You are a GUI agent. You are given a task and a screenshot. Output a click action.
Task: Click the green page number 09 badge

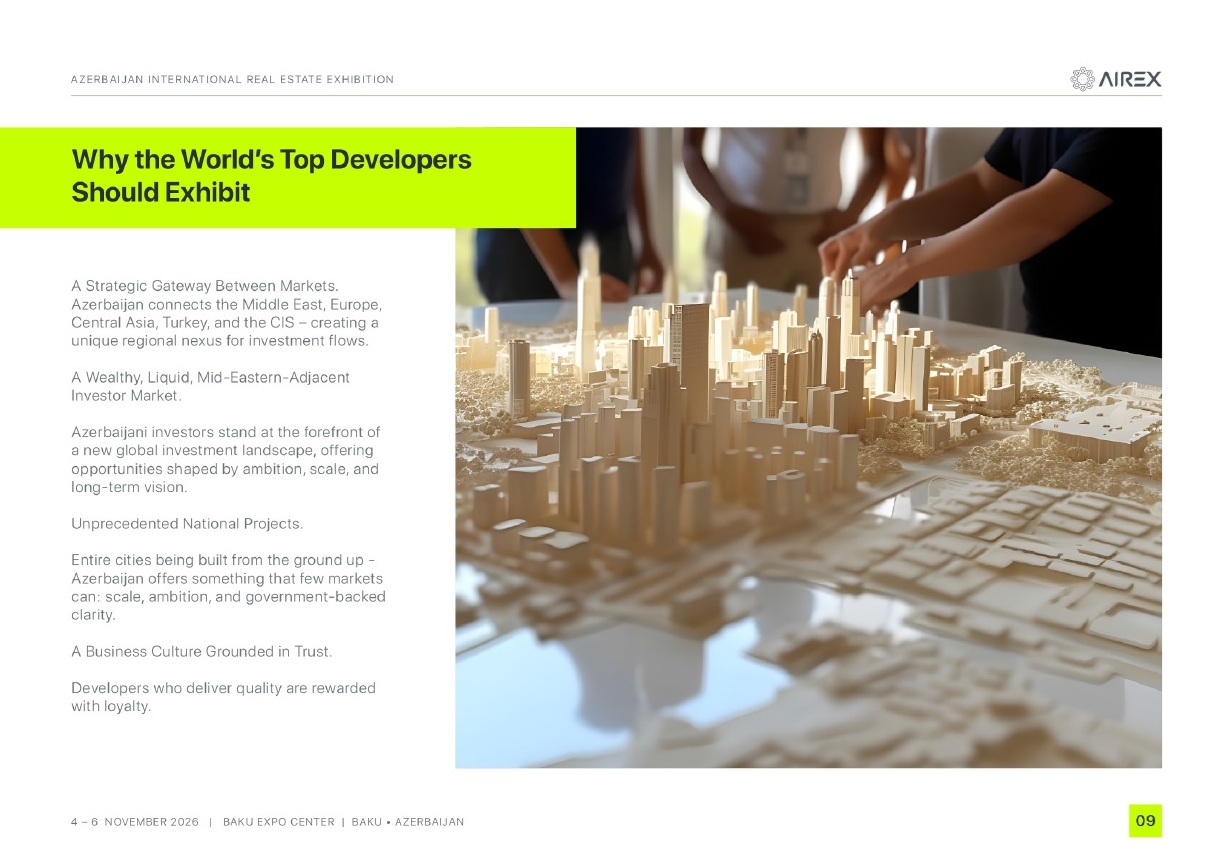pyautogui.click(x=1145, y=821)
